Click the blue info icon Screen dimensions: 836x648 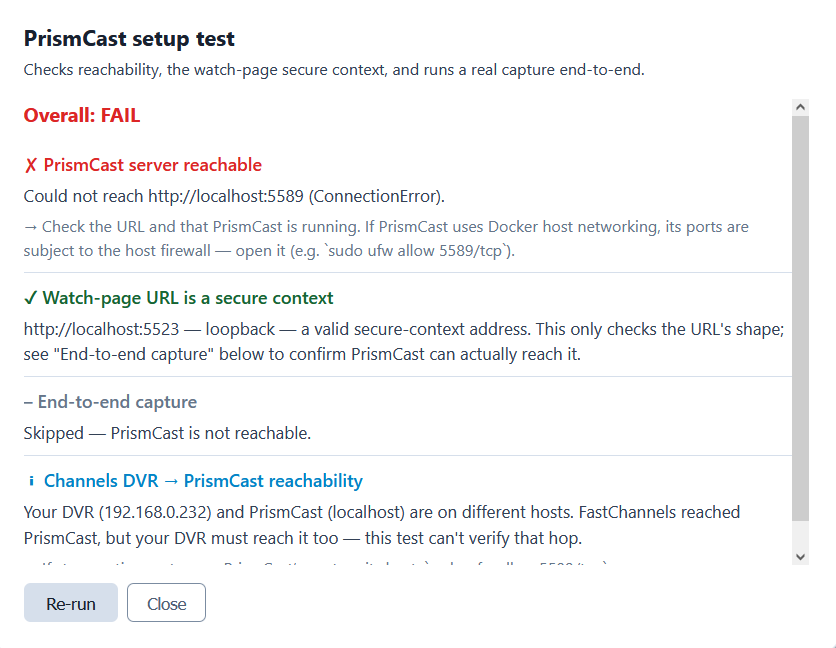(x=31, y=481)
